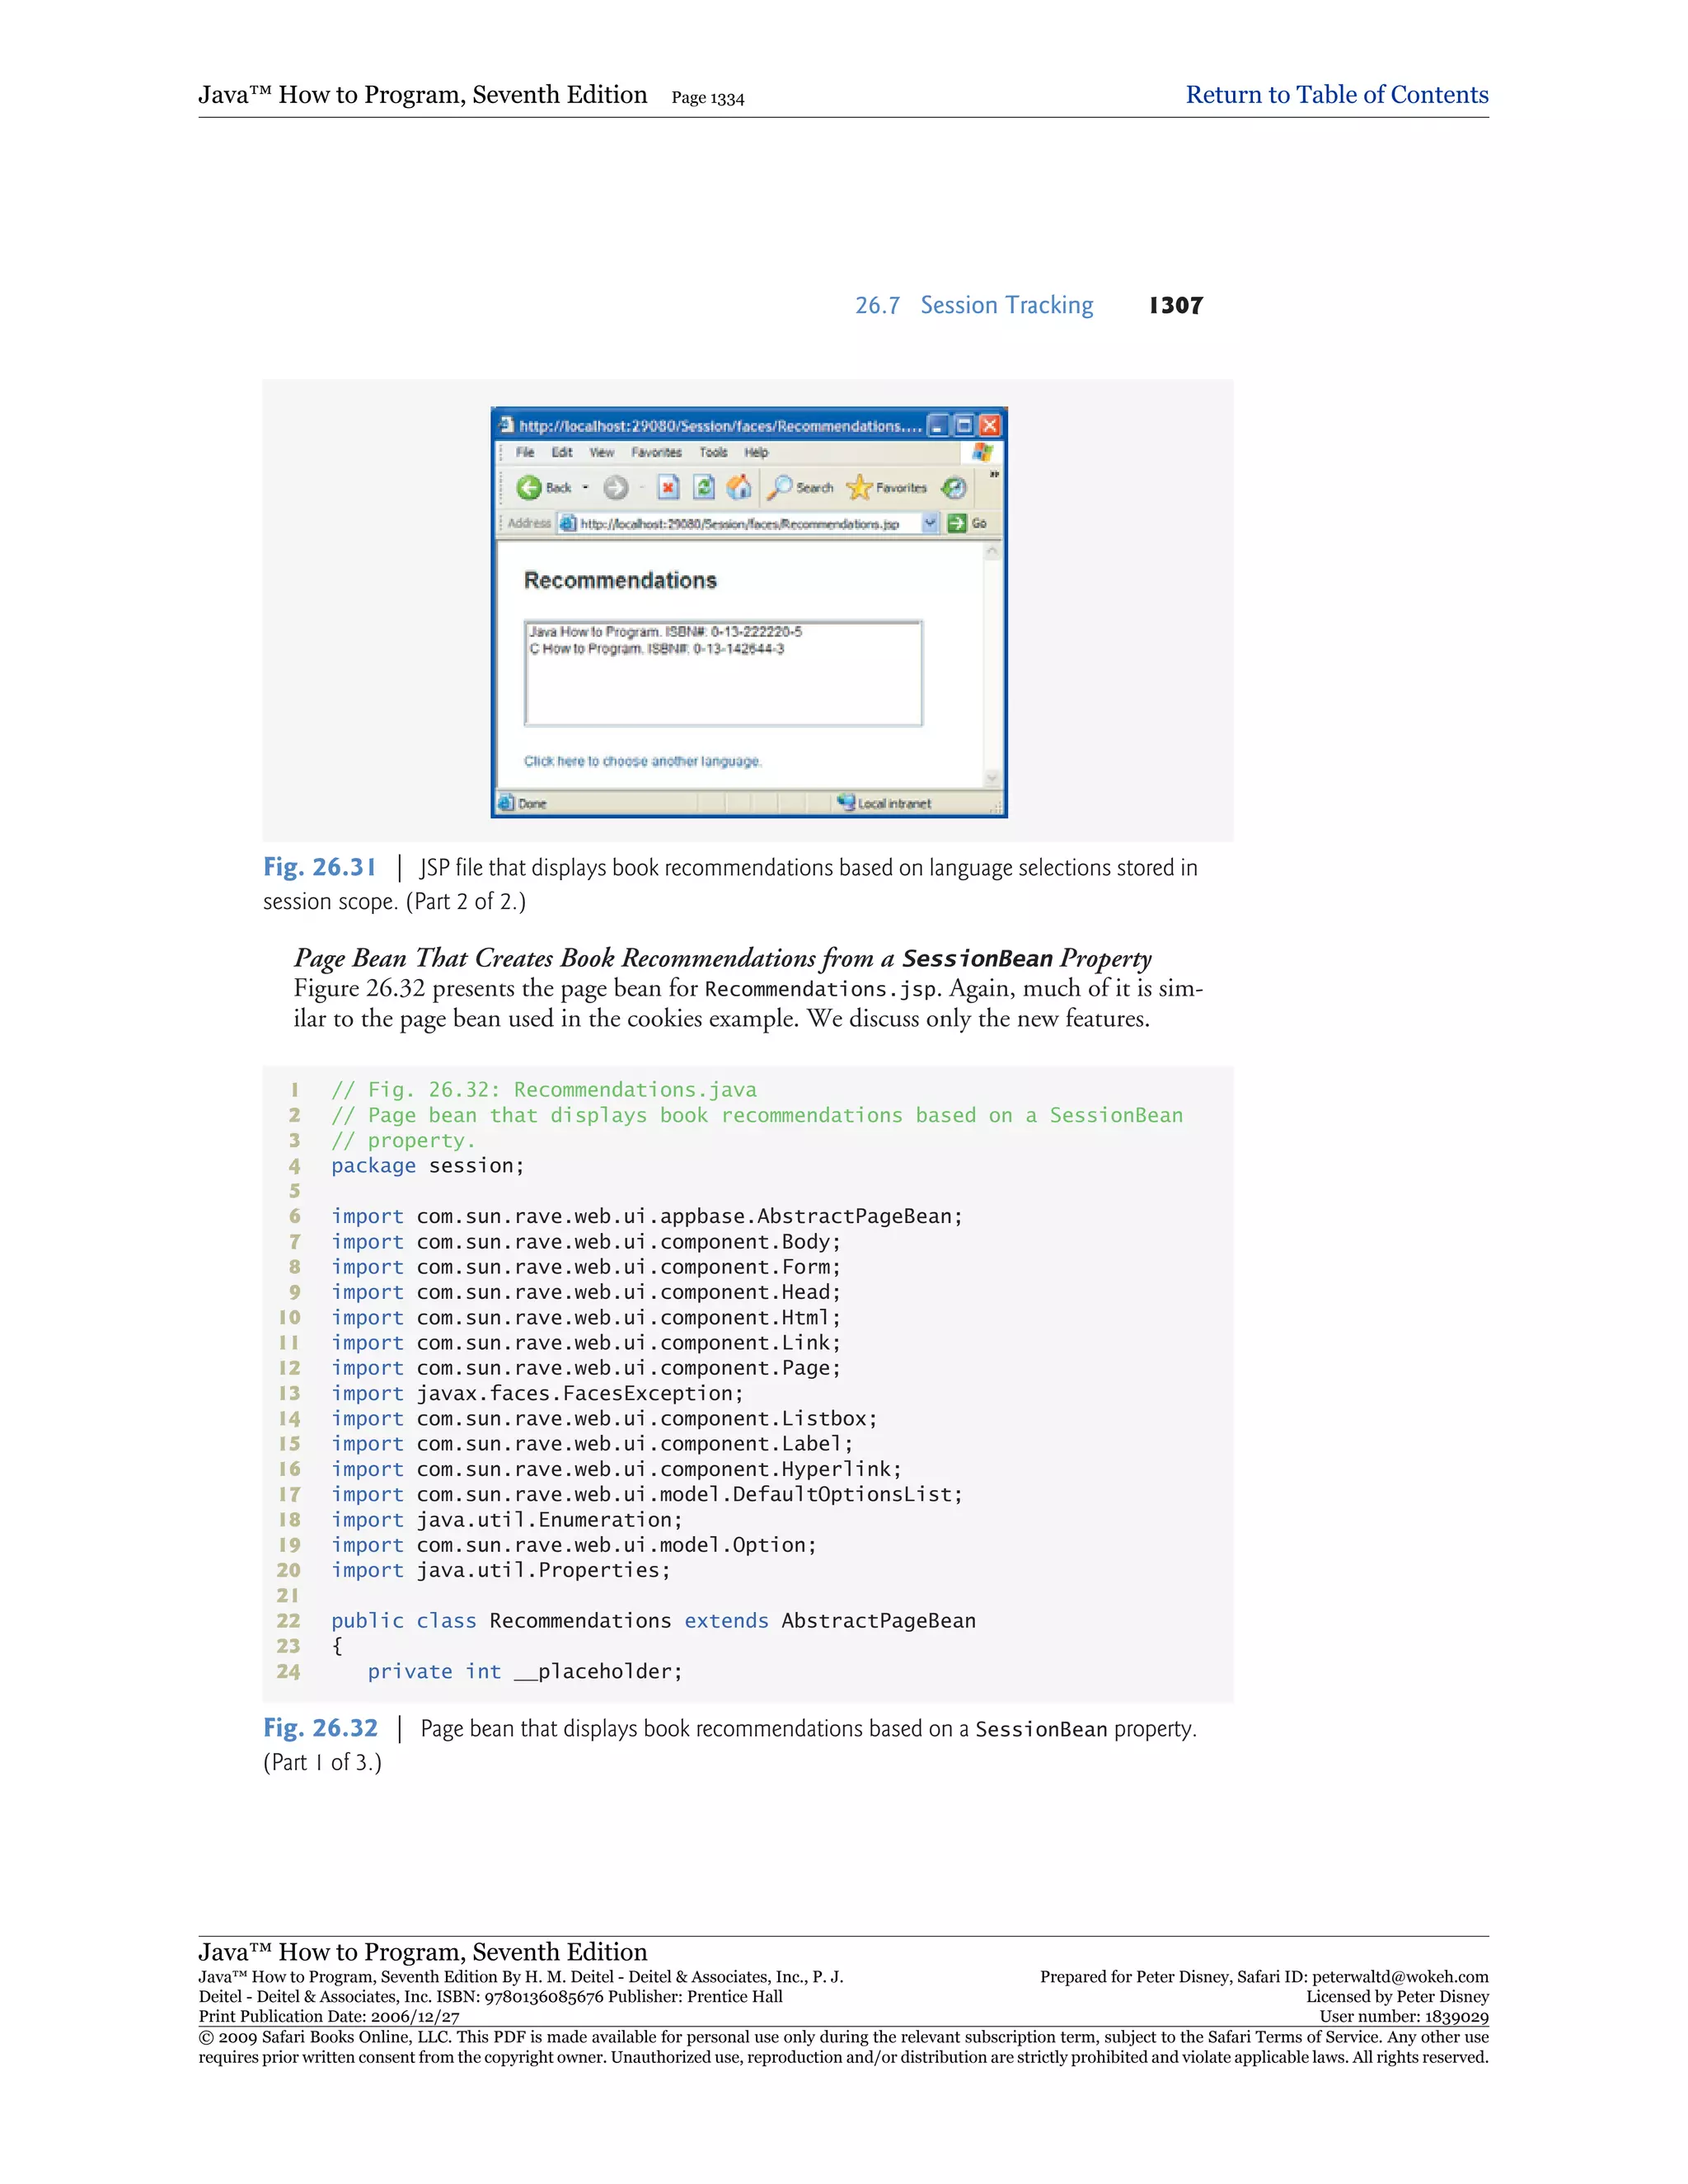
Task: Click the Favorites star icon
Action: pos(859,488)
